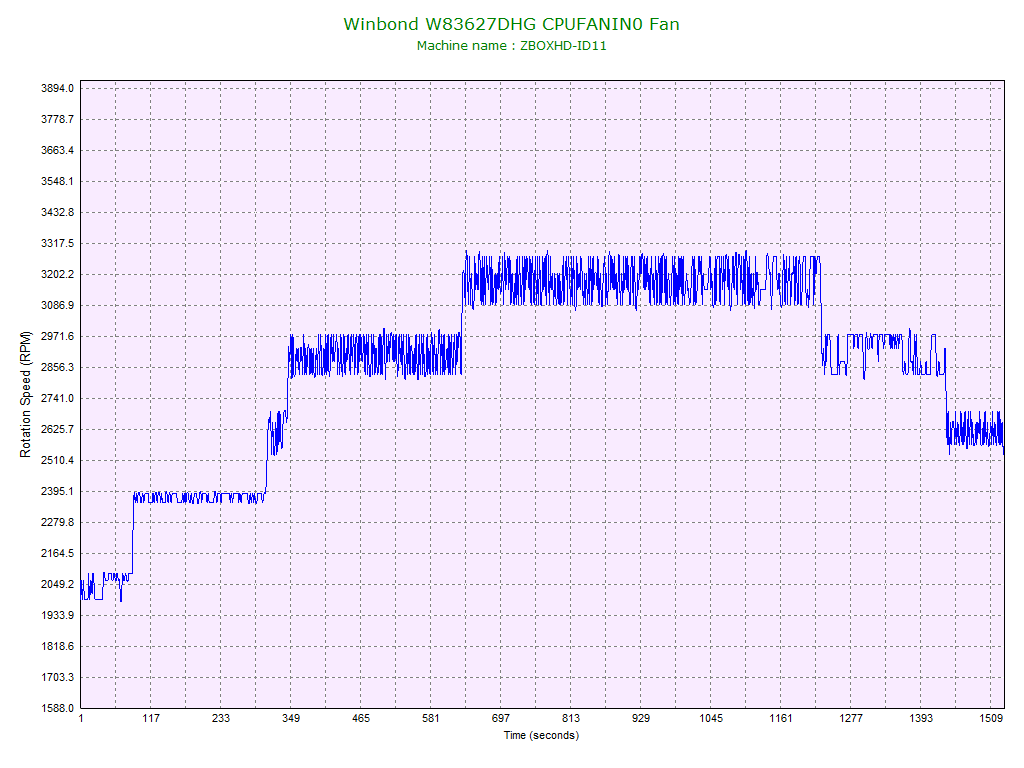Click the 2625.7 y-axis value
This screenshot has width=1024, height=768.
[57, 429]
